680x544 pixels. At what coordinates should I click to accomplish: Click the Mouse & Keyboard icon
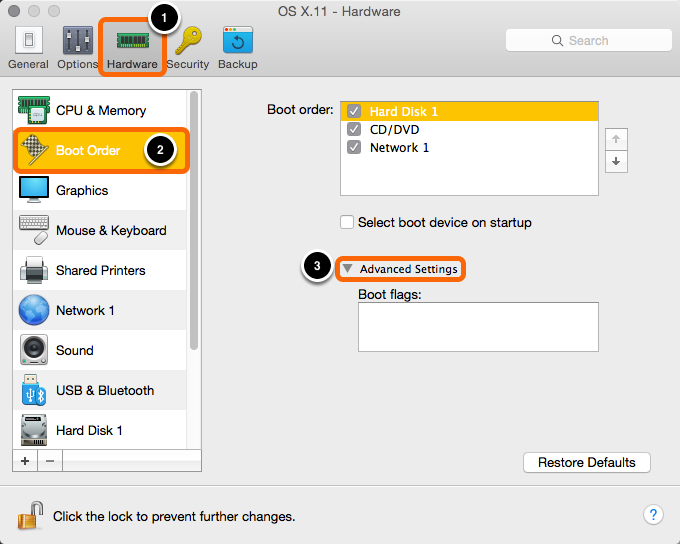pos(34,230)
